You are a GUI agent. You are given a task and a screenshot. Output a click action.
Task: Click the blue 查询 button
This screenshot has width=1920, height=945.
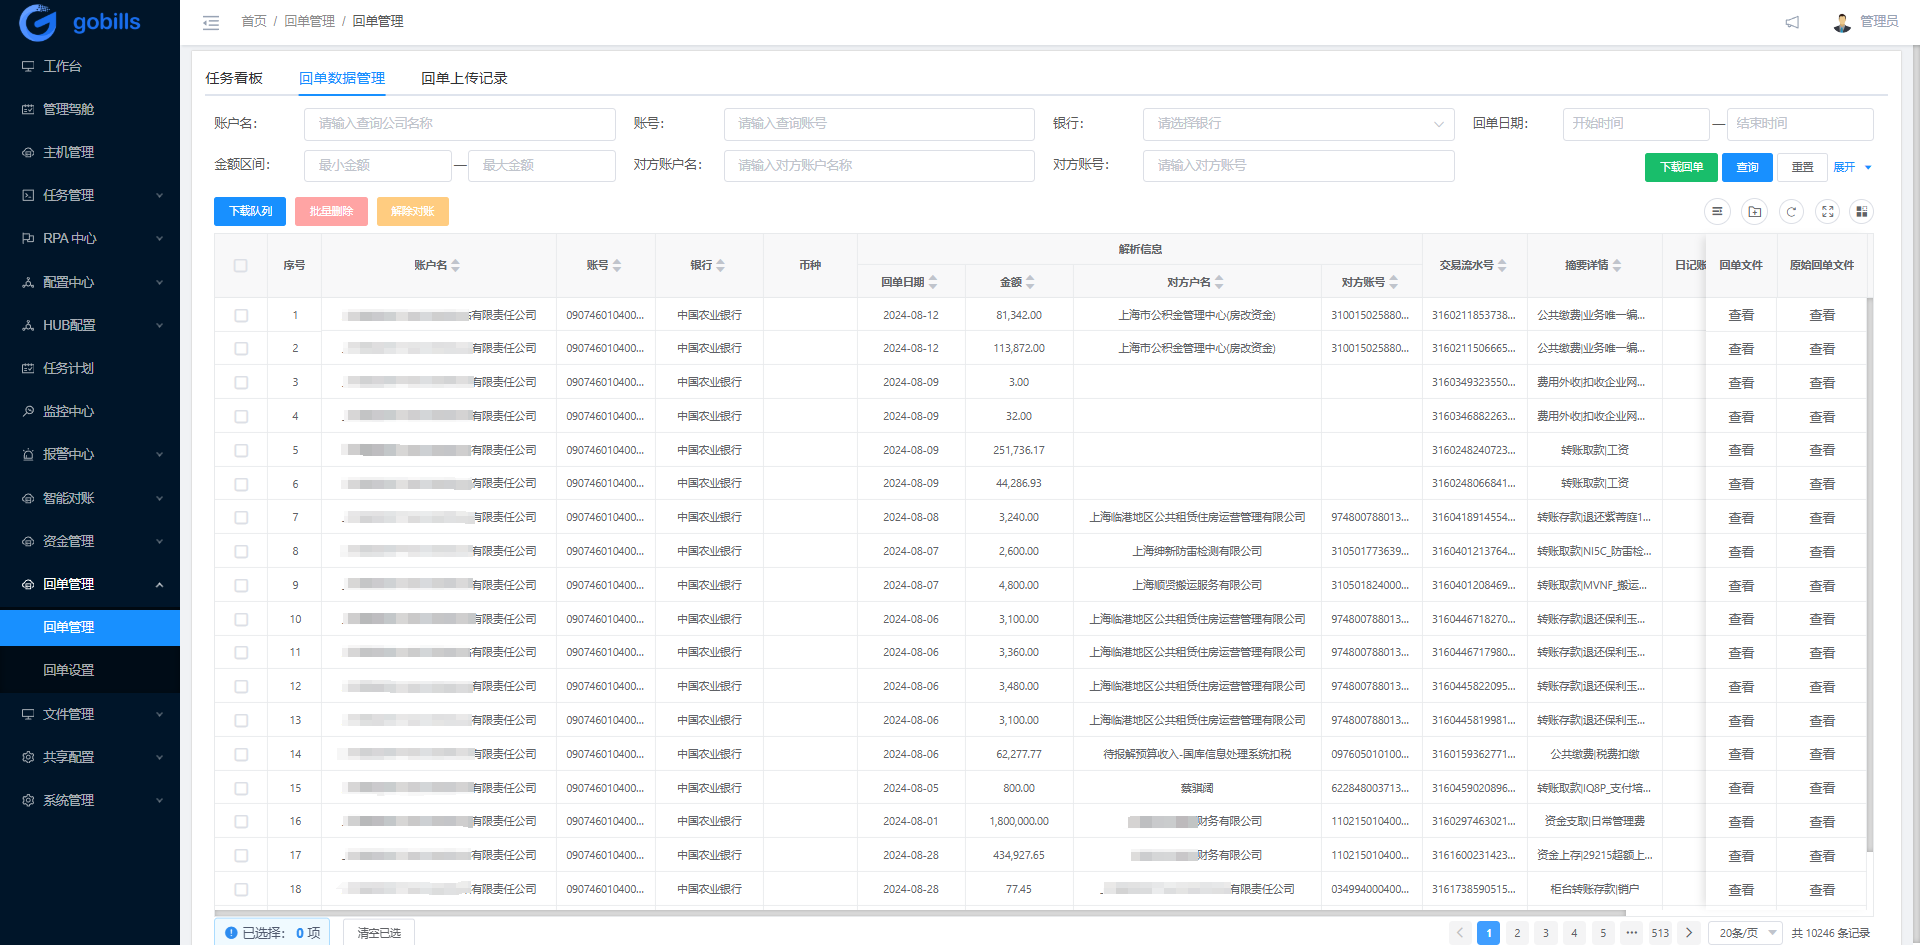coord(1747,167)
